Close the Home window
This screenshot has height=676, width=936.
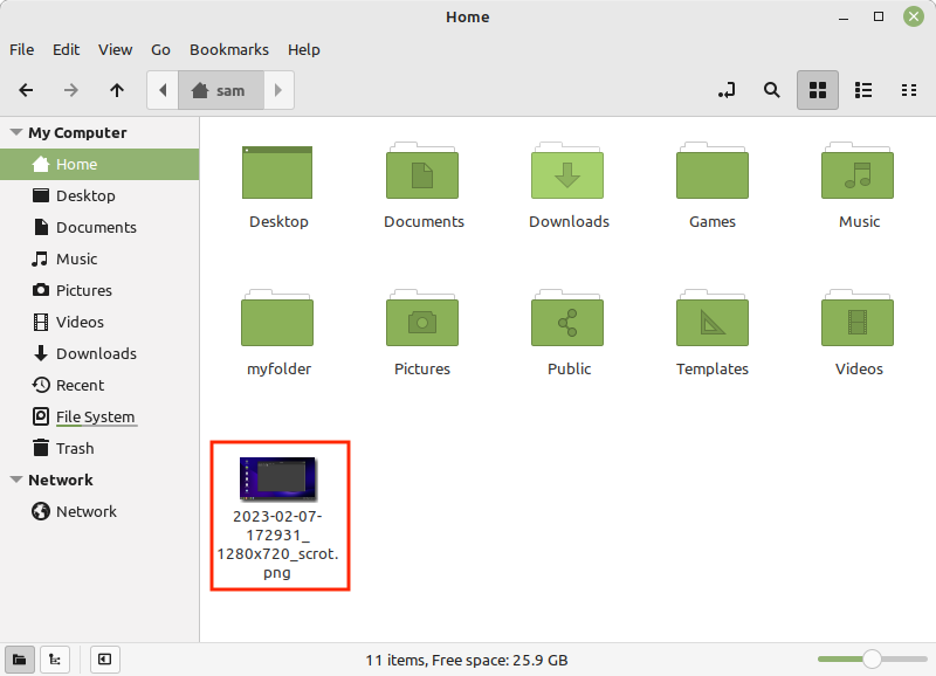pyautogui.click(x=913, y=17)
